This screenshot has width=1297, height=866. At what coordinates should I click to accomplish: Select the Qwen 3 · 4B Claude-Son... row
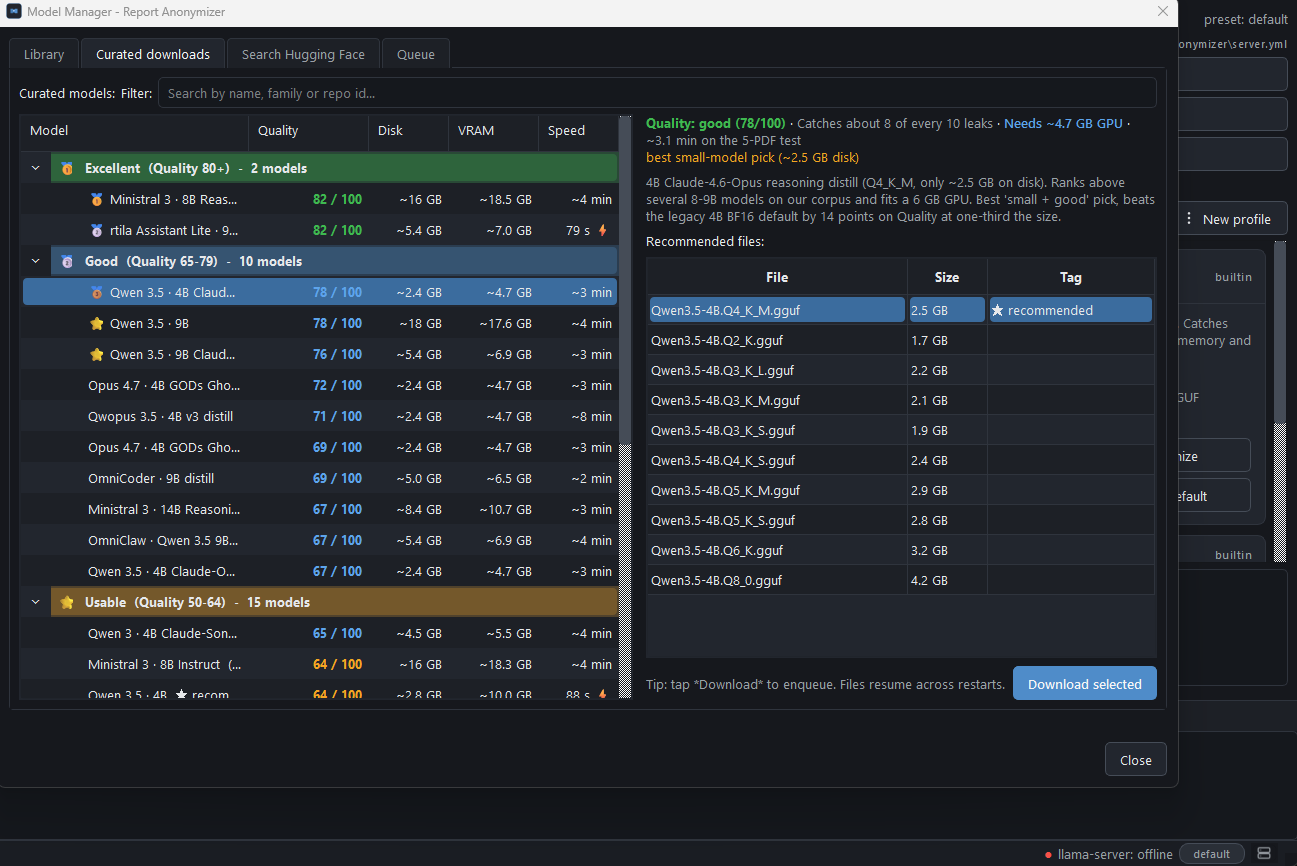[x=319, y=633]
